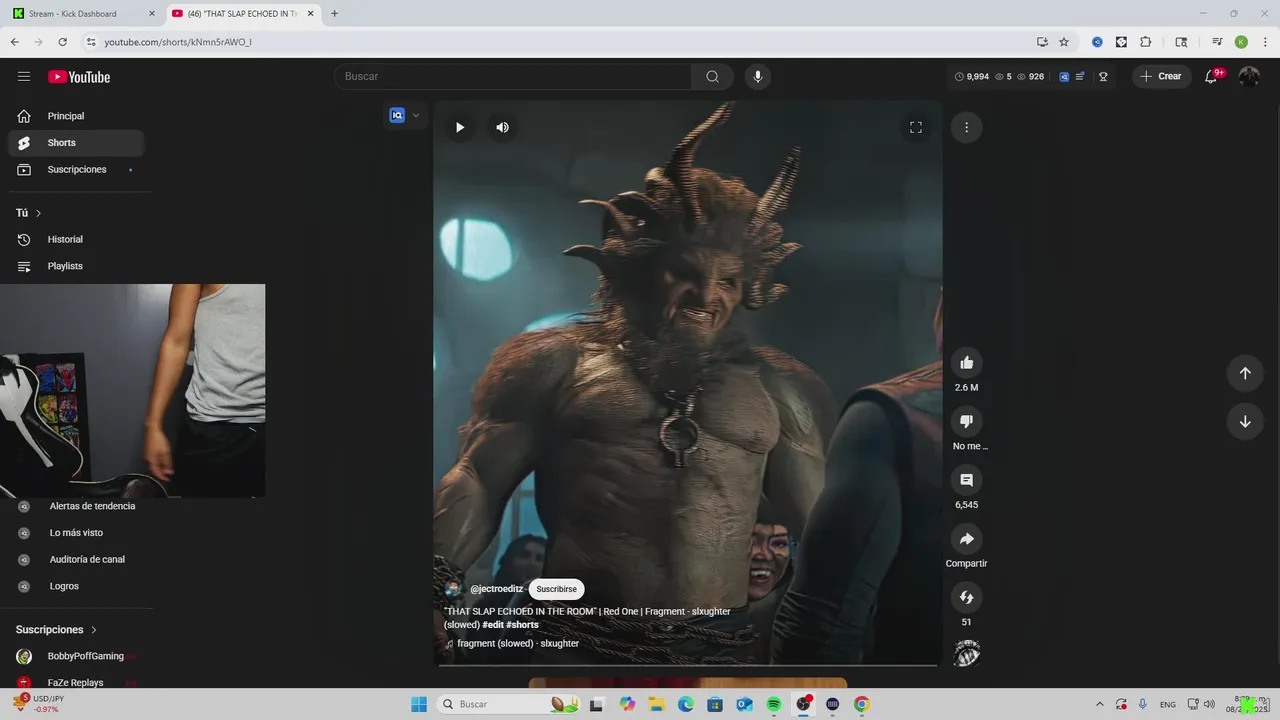Click the vidIQ trophy icon
The width and height of the screenshot is (1280, 720).
coord(1103,77)
